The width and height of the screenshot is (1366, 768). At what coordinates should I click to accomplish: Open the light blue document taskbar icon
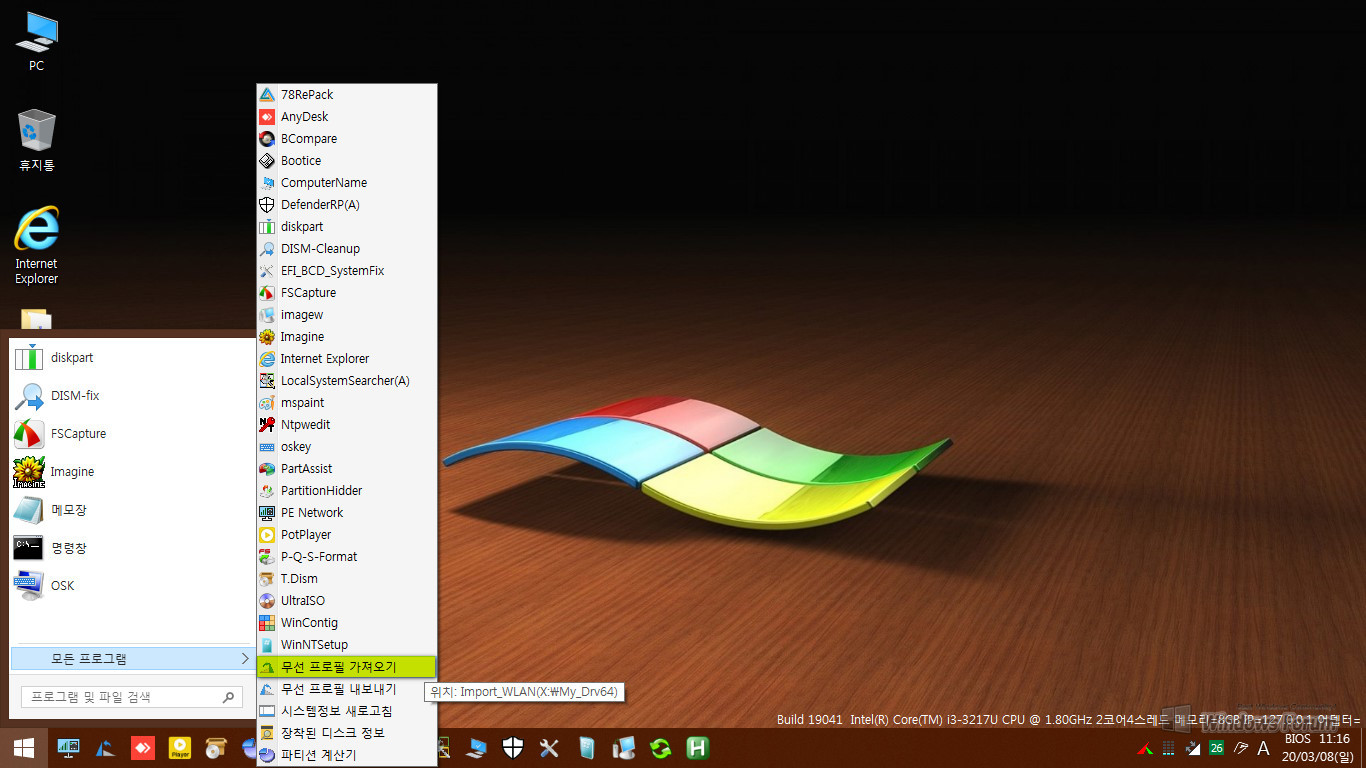tap(586, 748)
